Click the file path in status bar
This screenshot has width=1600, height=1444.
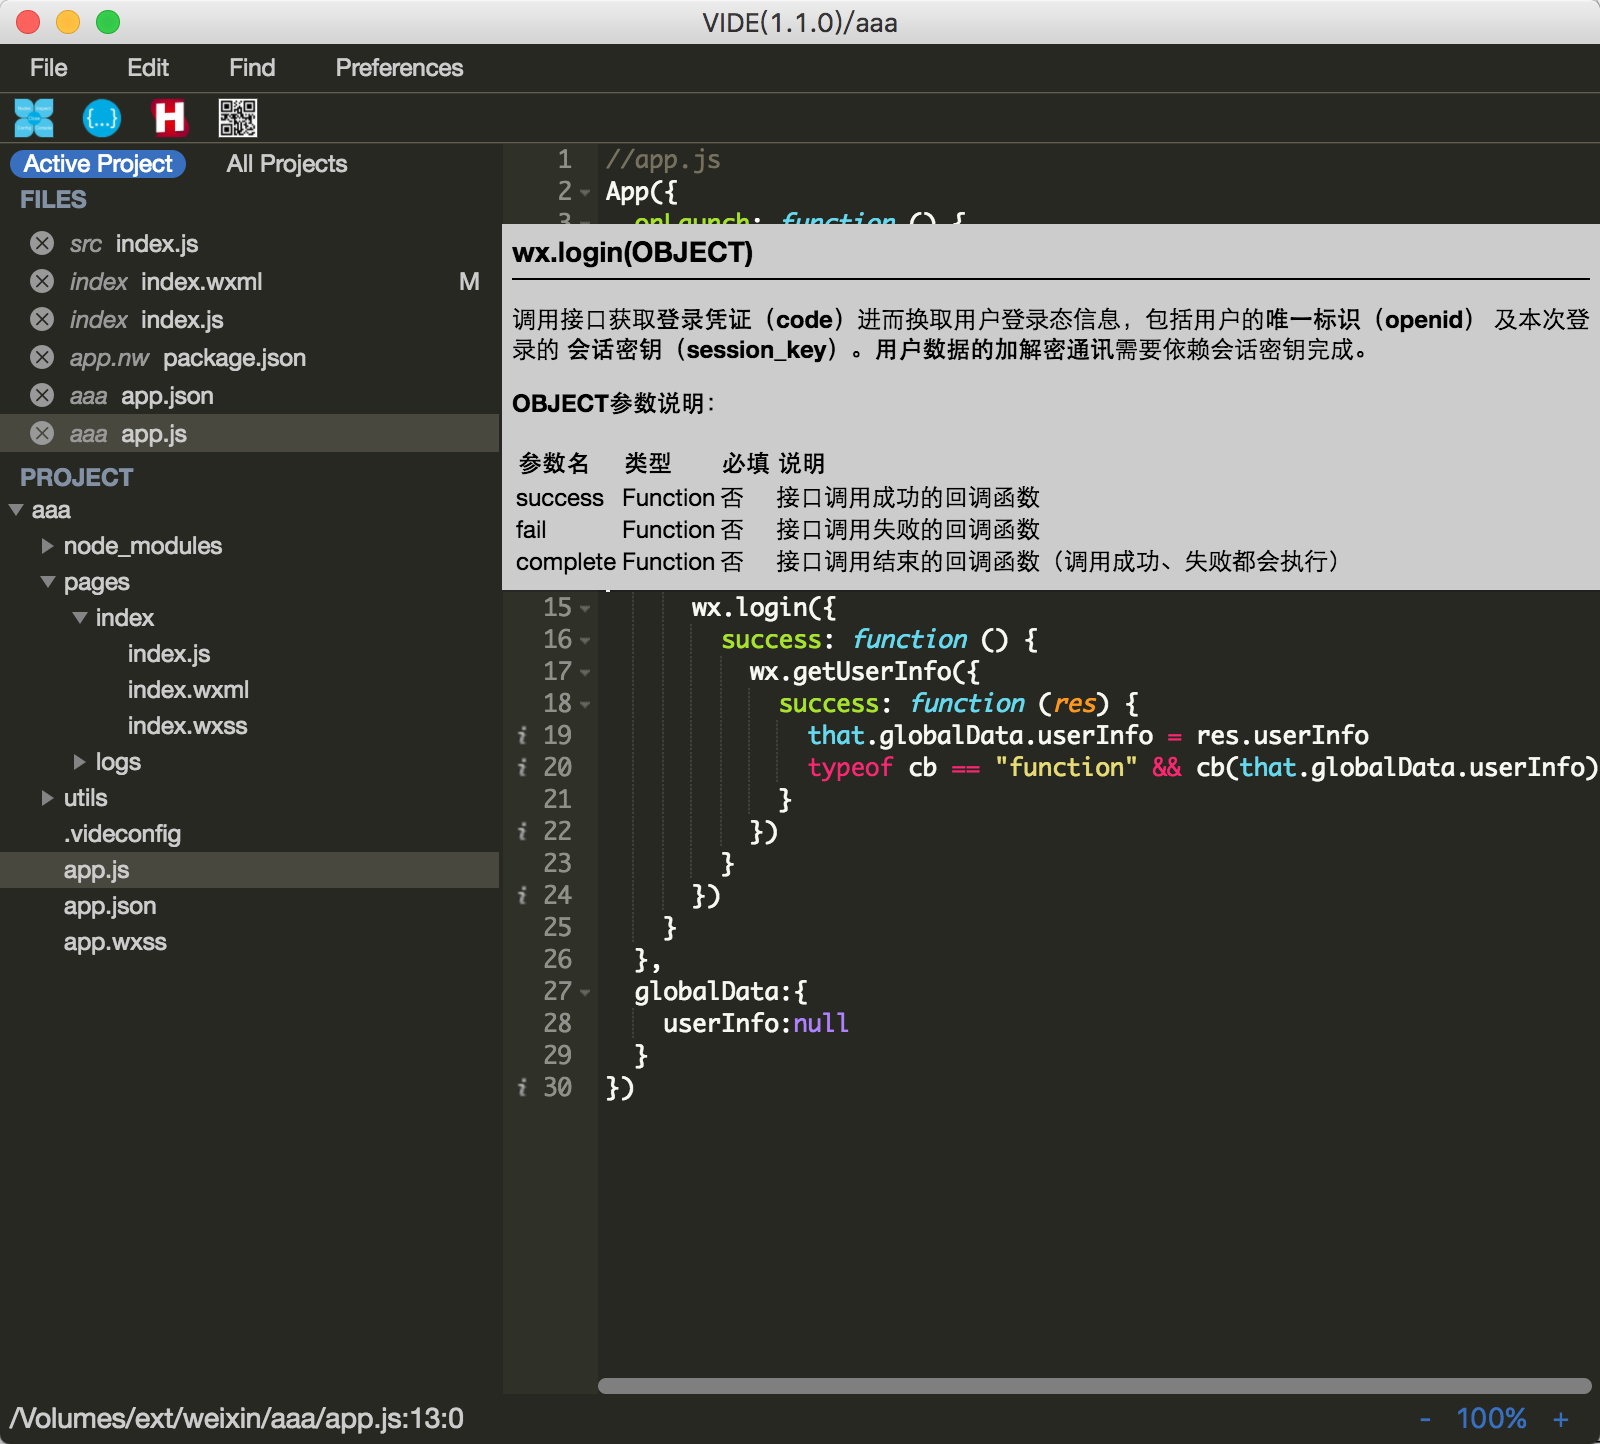click(x=237, y=1418)
